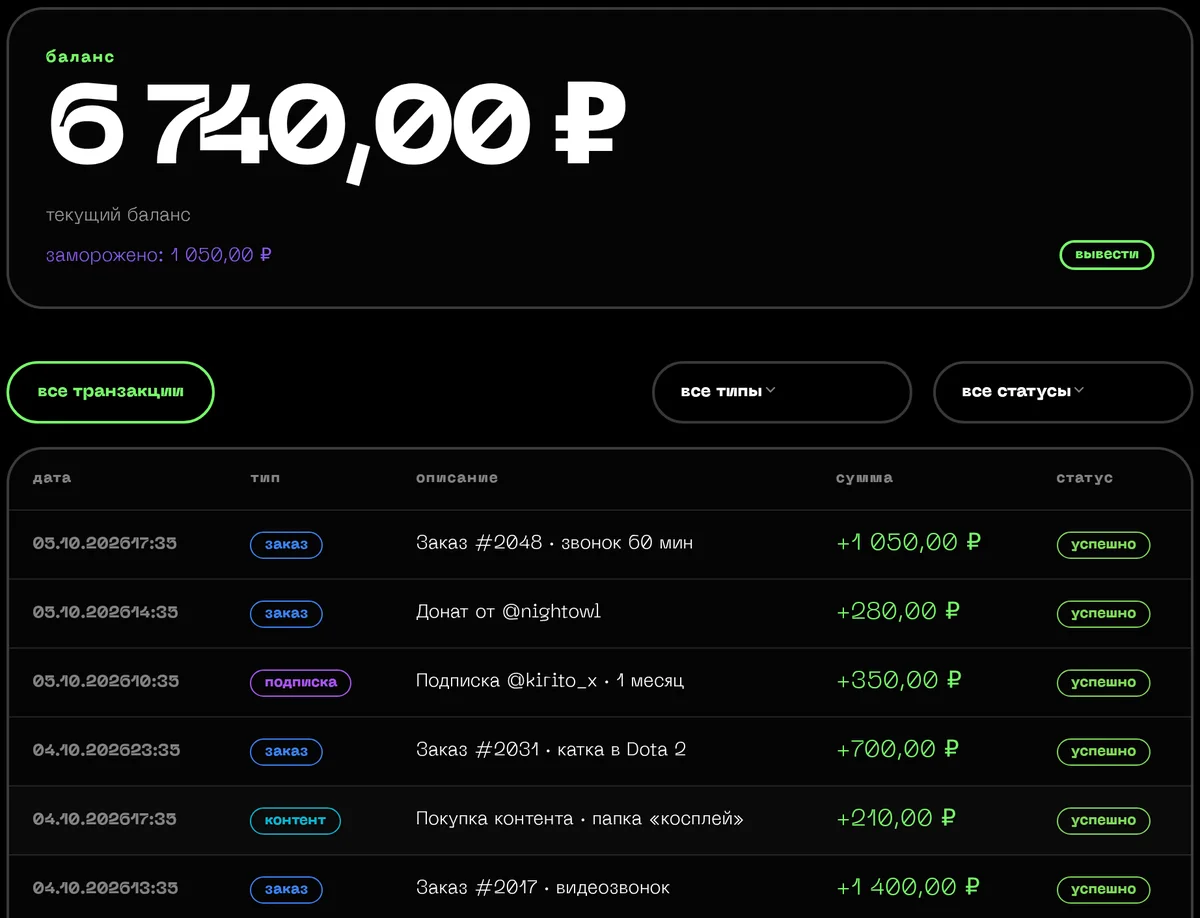This screenshot has height=918, width=1200.
Task: Select description "Донат от @nightowl"
Action: (508, 612)
